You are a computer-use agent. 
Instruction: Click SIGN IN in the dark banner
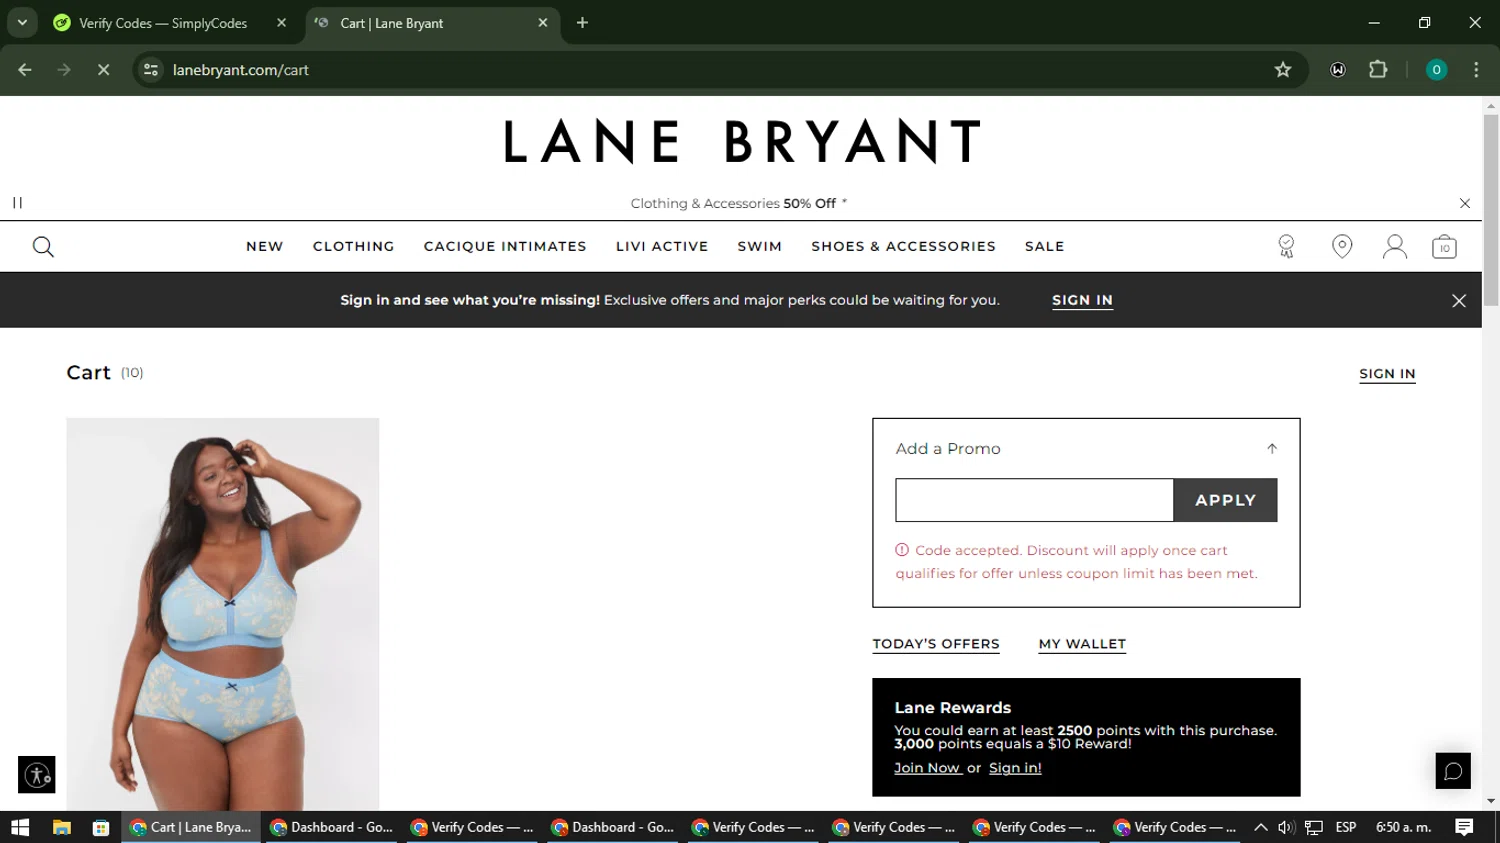[1082, 300]
